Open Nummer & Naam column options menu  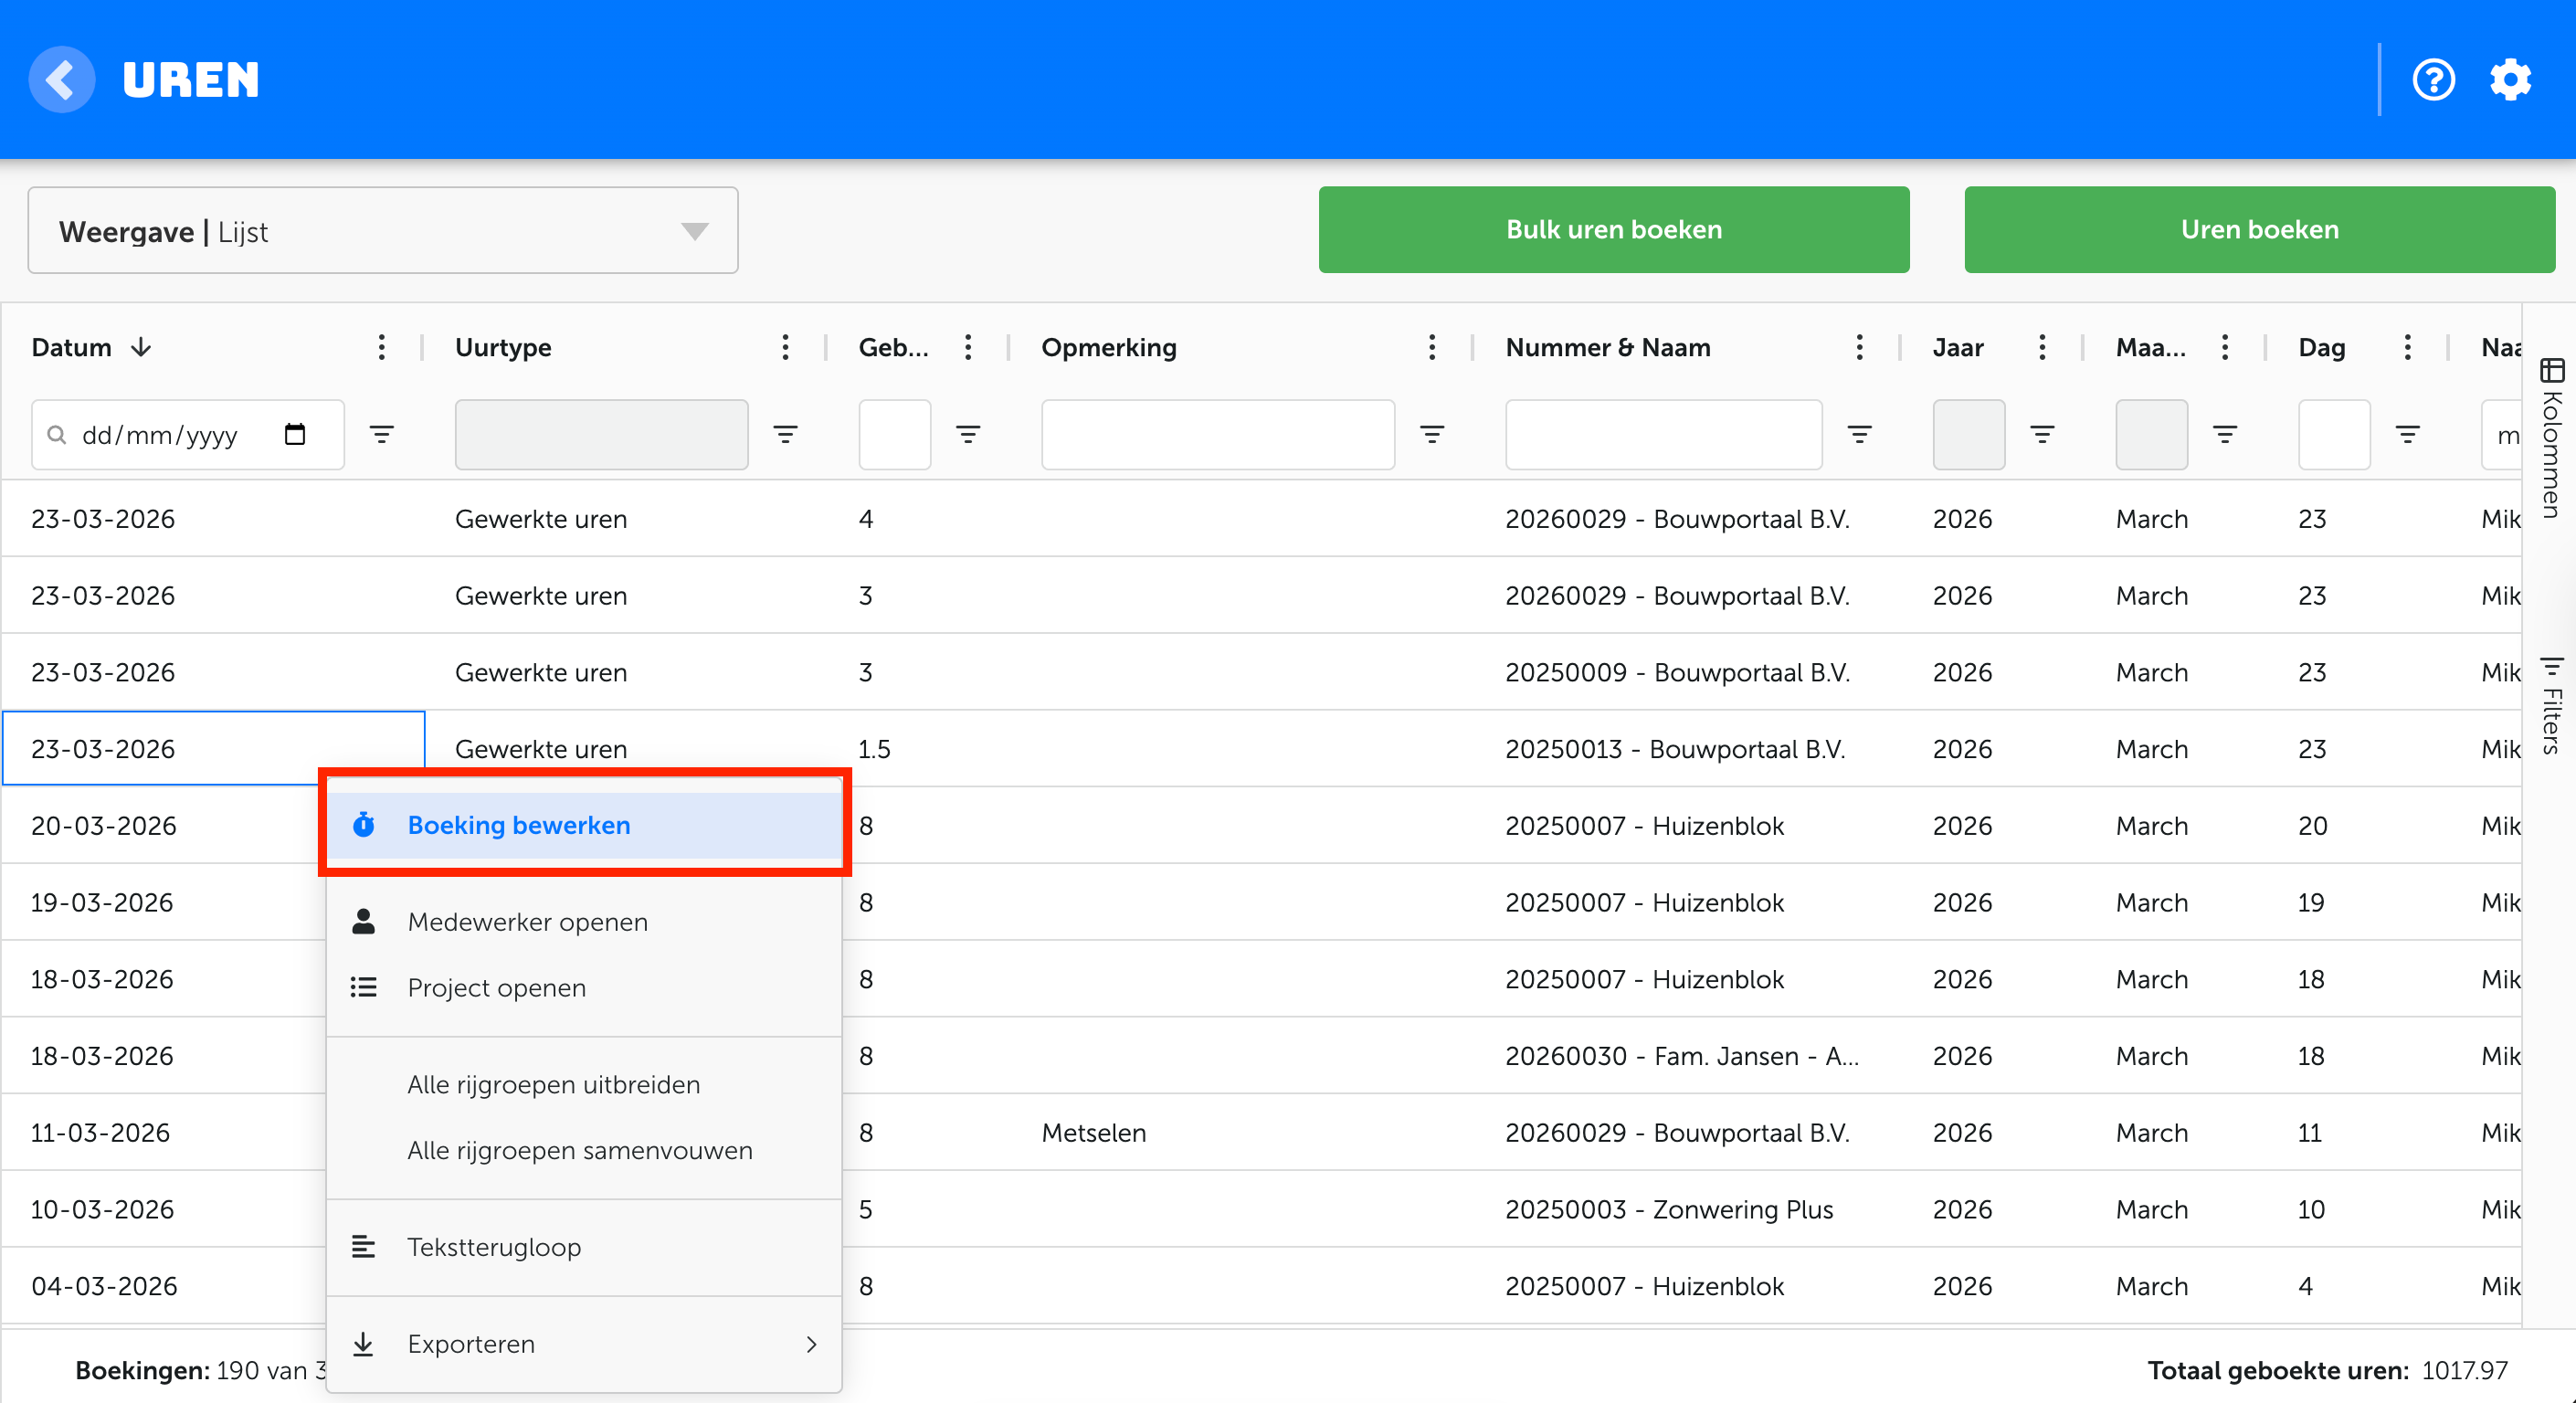tap(1859, 347)
